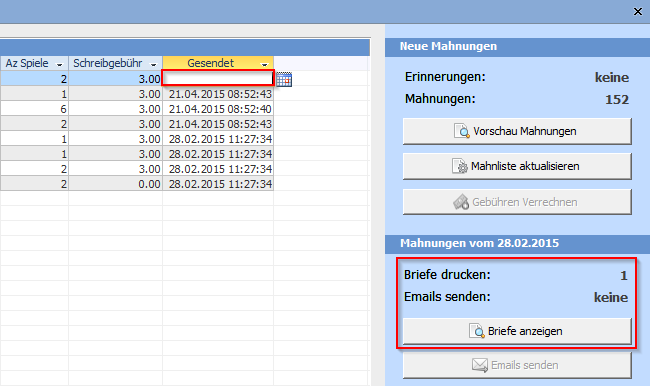Click the Briefe drucken label
This screenshot has height=386, width=650.
tap(447, 275)
